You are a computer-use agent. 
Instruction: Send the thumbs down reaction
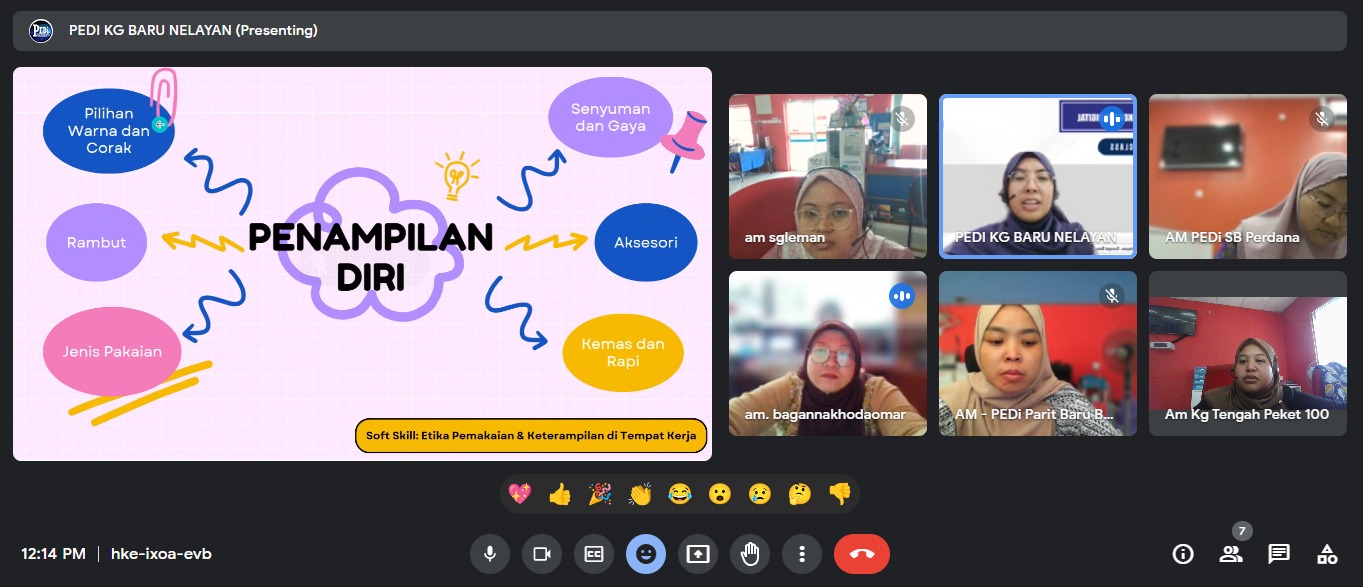840,494
